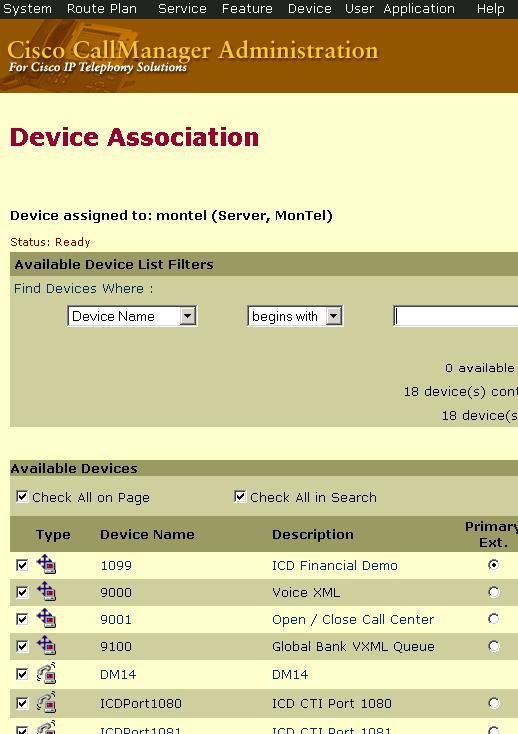This screenshot has height=734, width=518.
Task: Open the Device Name filter dropdown
Action: pos(132,316)
